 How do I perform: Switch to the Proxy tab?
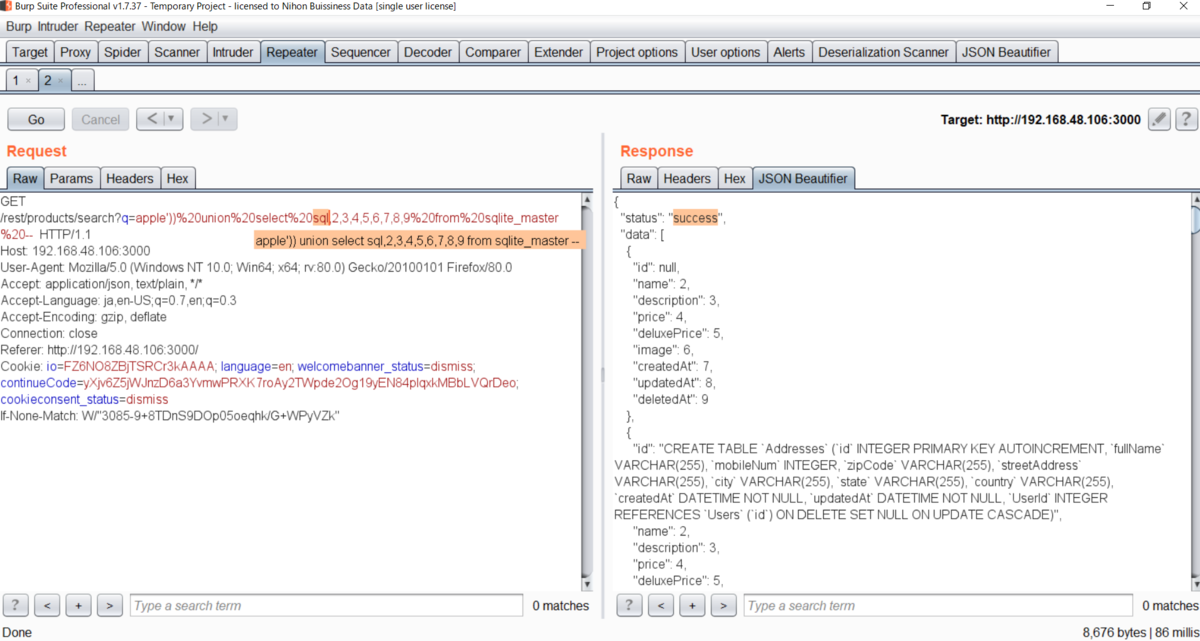[76, 52]
